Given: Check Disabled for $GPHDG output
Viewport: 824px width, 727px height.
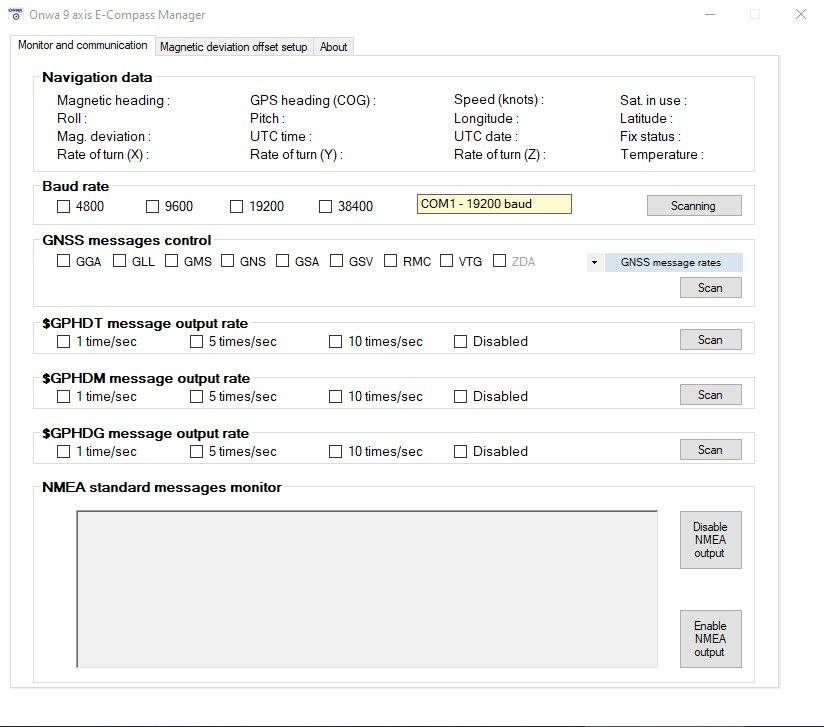Looking at the screenshot, I should (x=460, y=452).
